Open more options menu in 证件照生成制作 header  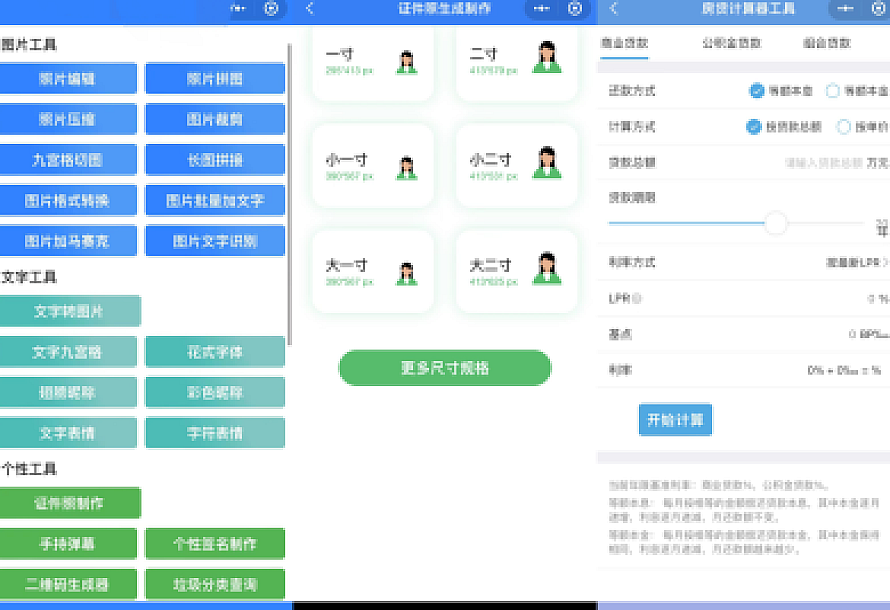[x=543, y=9]
